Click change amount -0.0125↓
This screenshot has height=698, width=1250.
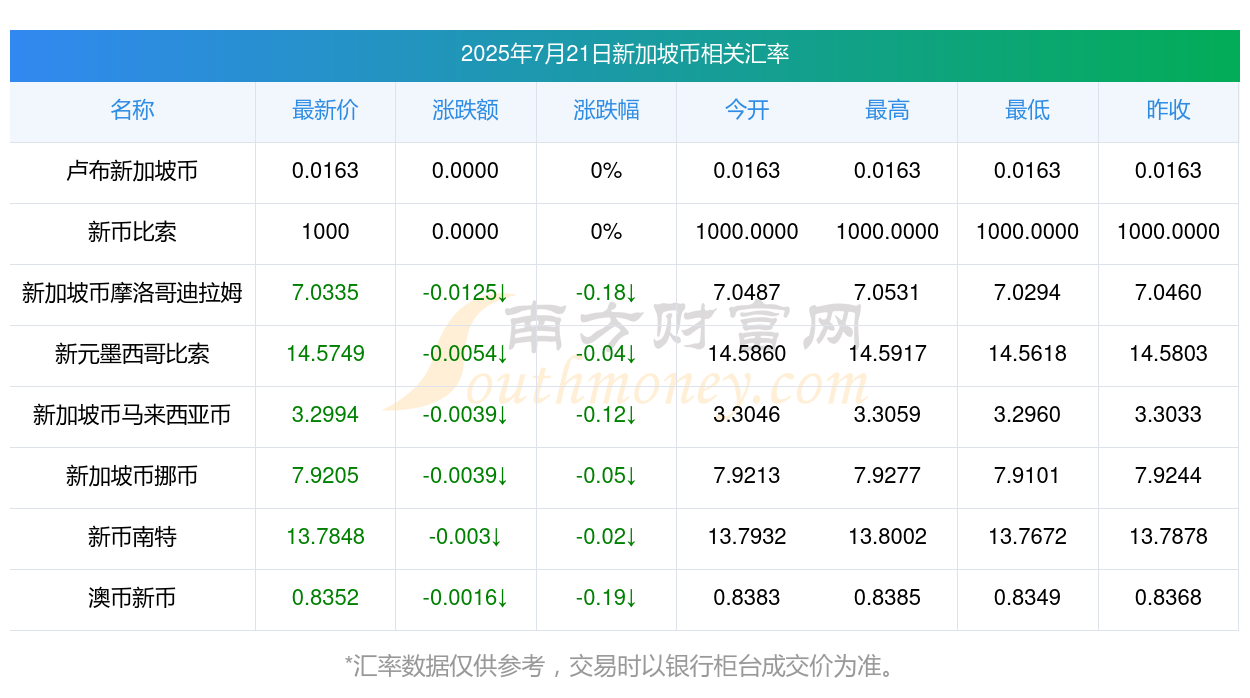pyautogui.click(x=465, y=293)
